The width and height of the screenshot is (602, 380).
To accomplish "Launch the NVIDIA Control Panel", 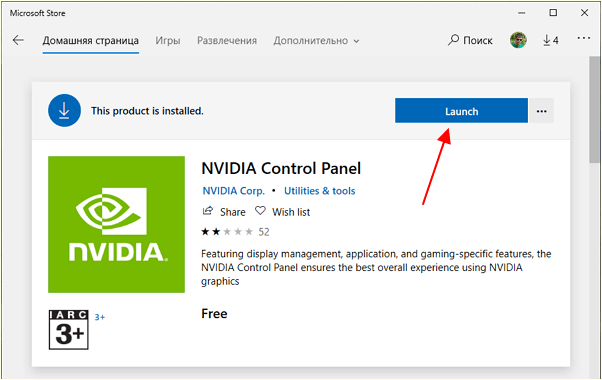I will (461, 111).
